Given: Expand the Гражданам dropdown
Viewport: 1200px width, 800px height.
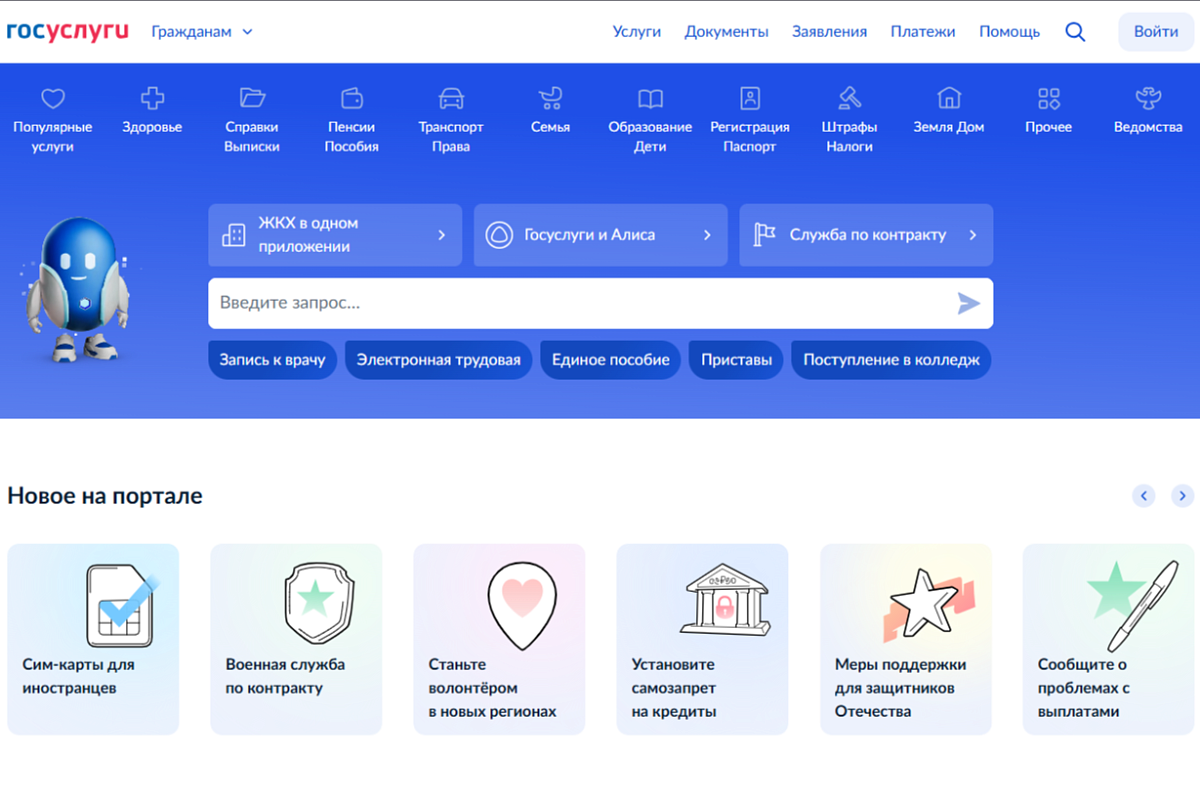Looking at the screenshot, I should (x=202, y=32).
